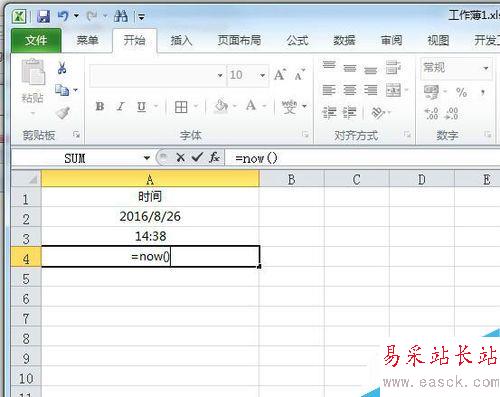Screen dimensions: 500x397
Task: Open the Name Box dropdown arrow
Action: (x=147, y=158)
